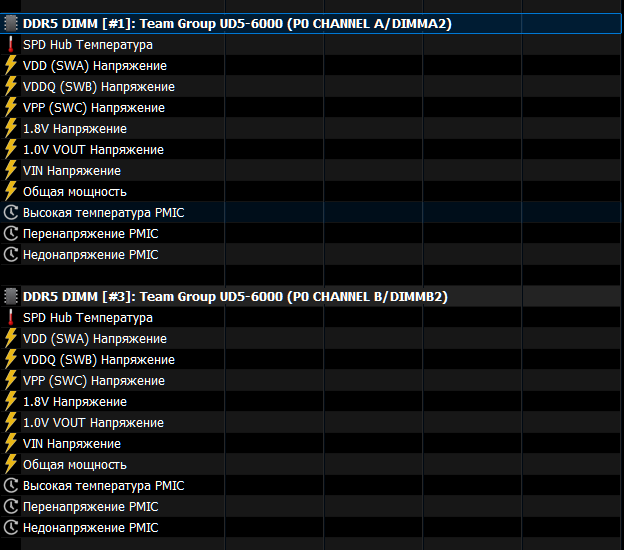Viewport: 624px width, 550px height.
Task: Select Общая мощность under DIMM #3
Action: pos(75,465)
